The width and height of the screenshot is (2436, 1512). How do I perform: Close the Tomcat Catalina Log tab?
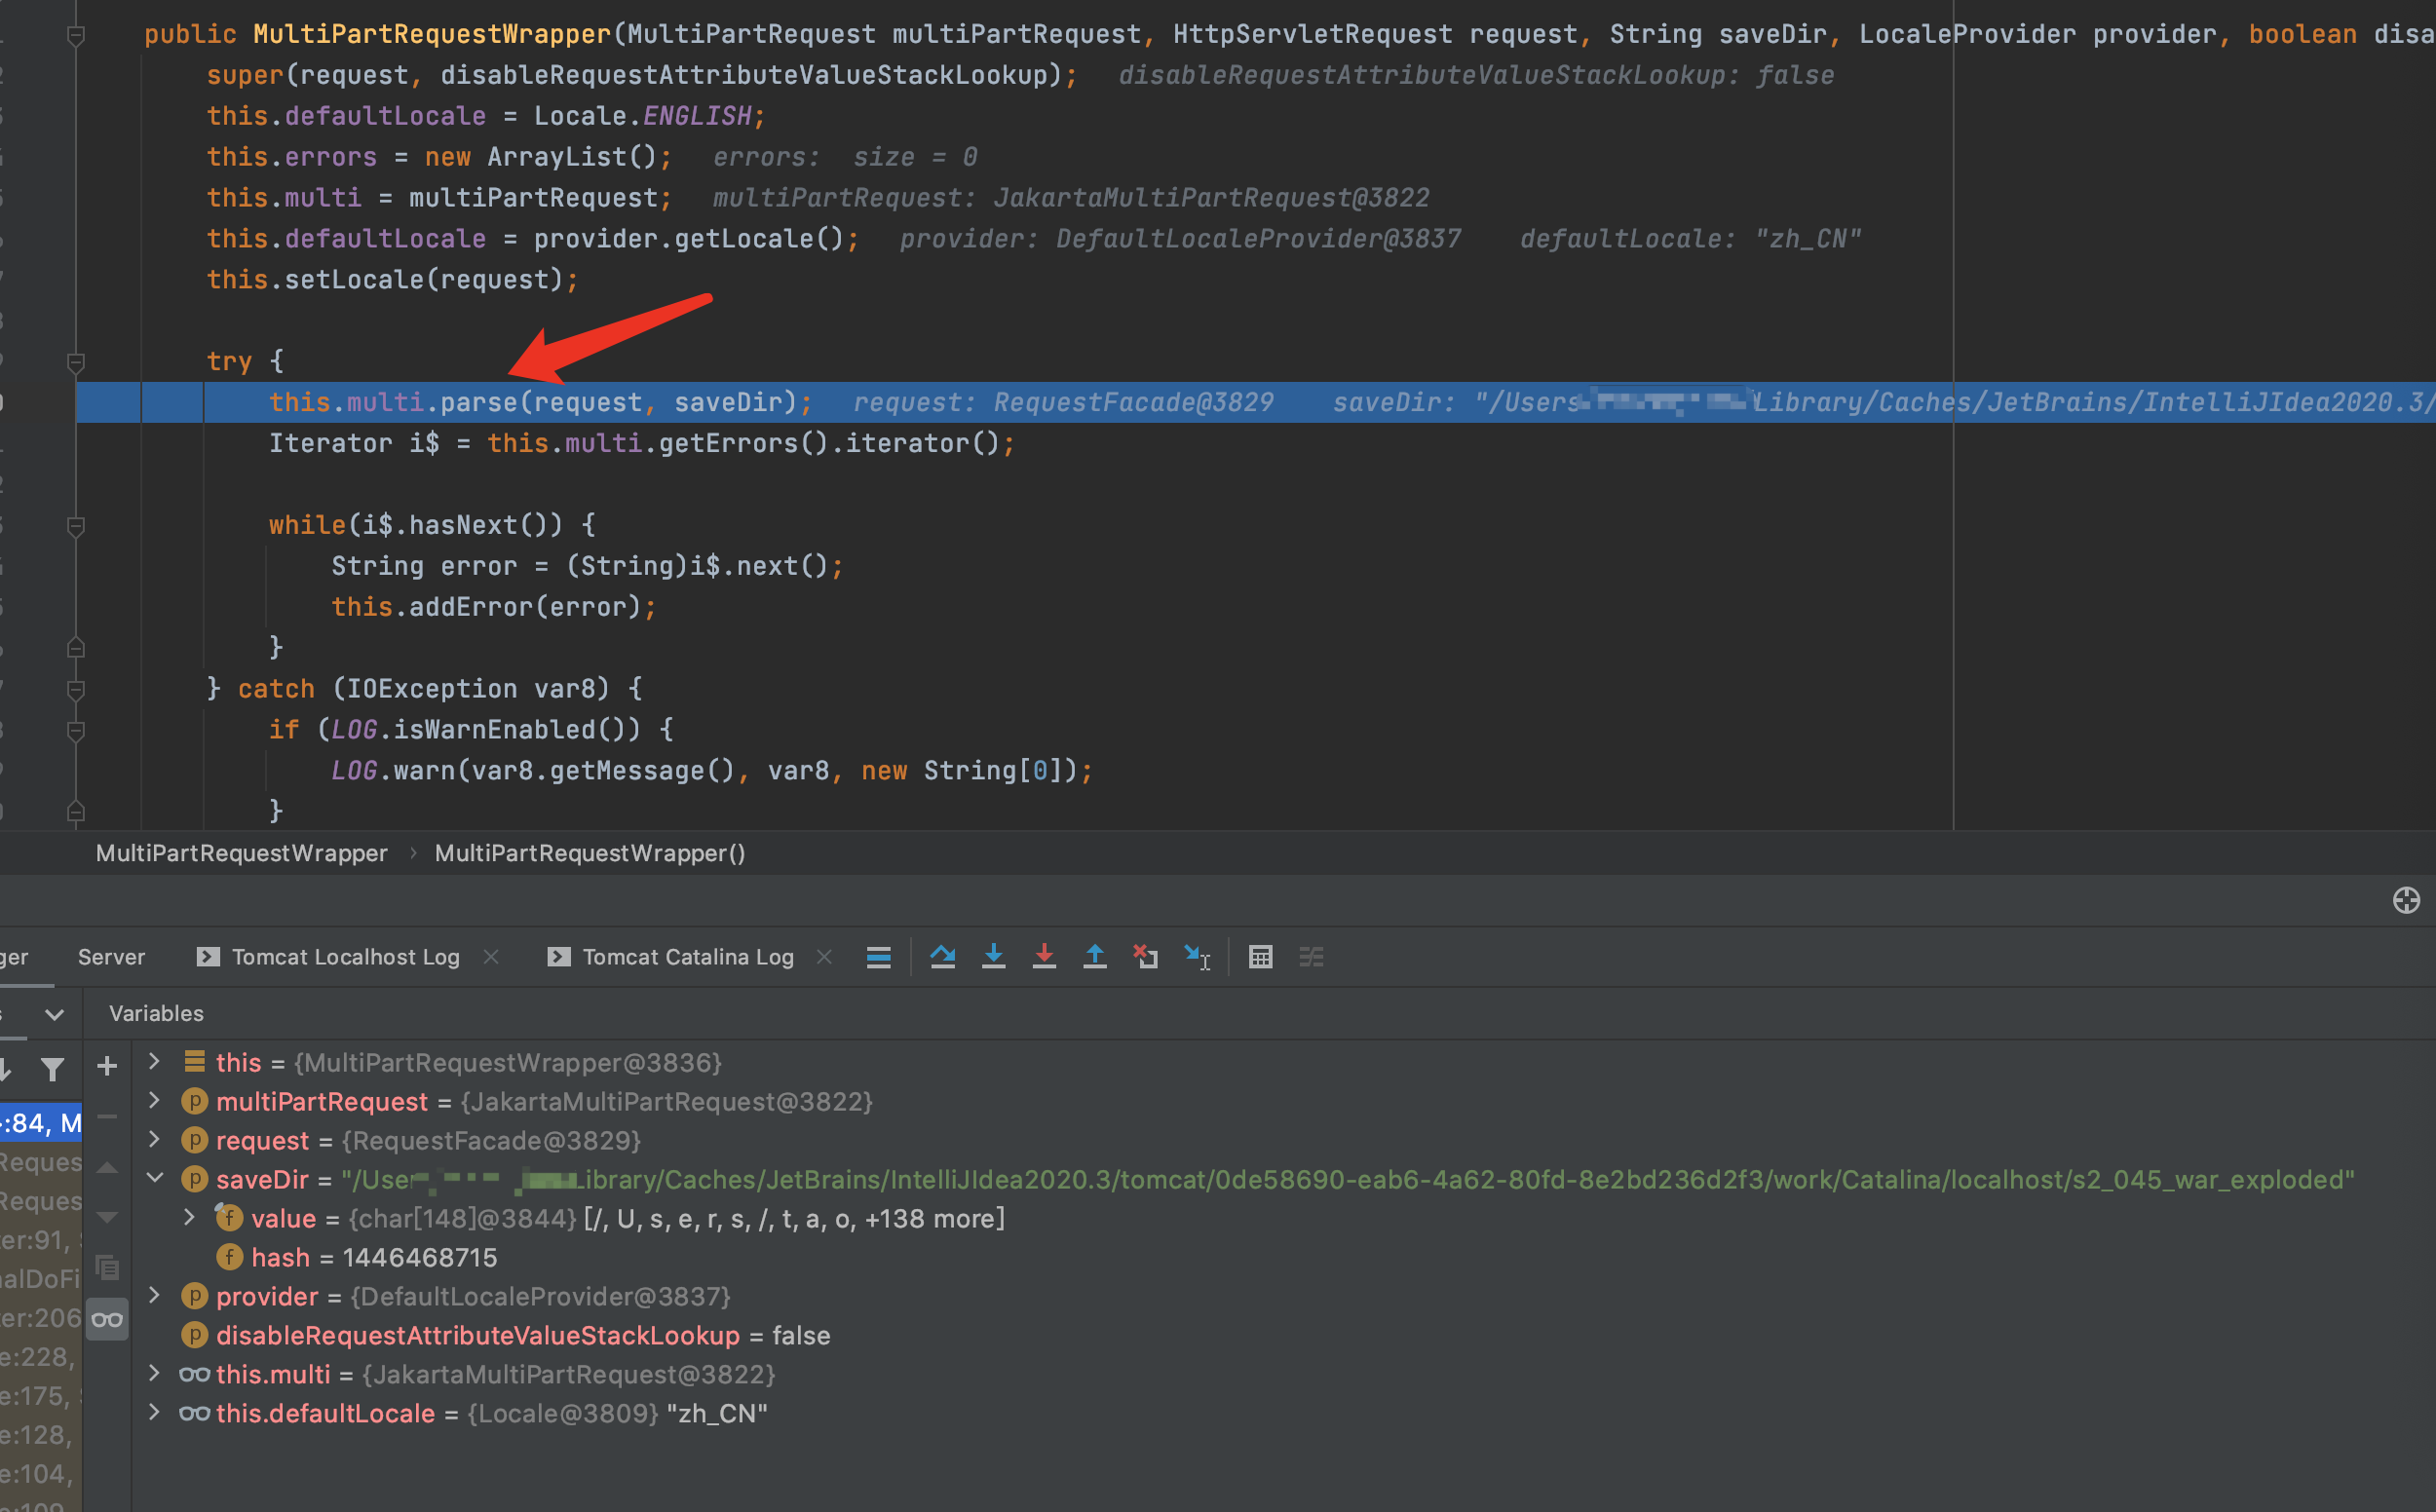click(824, 957)
